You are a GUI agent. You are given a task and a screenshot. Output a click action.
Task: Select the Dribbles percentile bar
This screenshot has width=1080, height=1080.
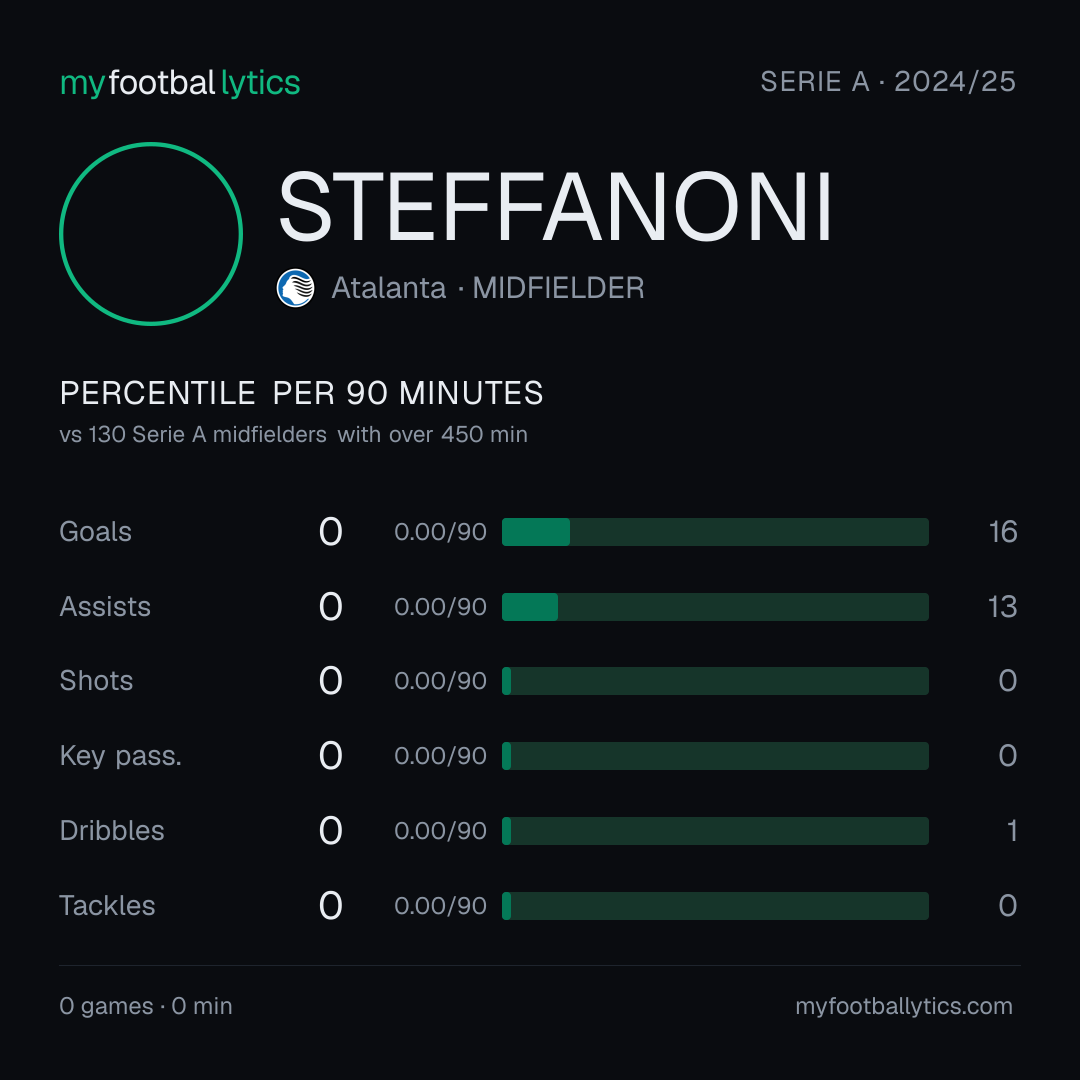[x=715, y=831]
